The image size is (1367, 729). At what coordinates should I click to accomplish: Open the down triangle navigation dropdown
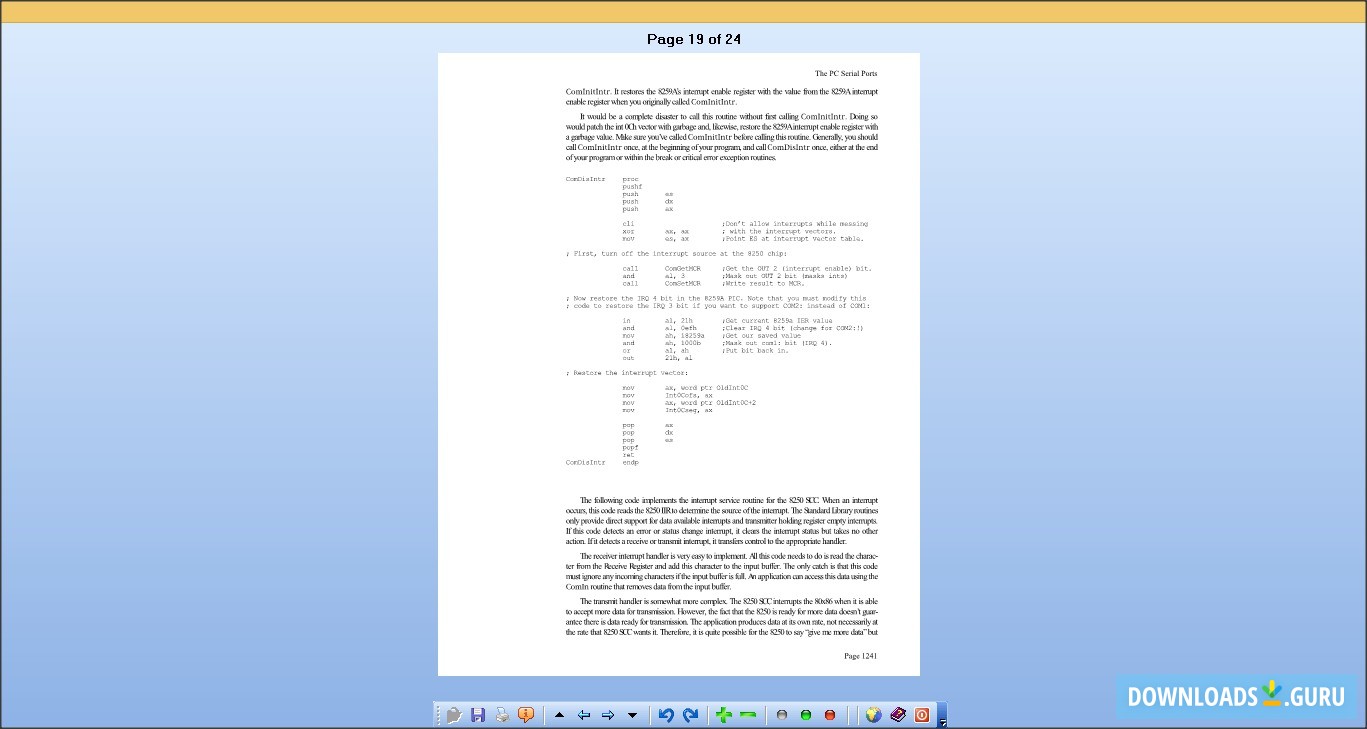click(x=632, y=714)
